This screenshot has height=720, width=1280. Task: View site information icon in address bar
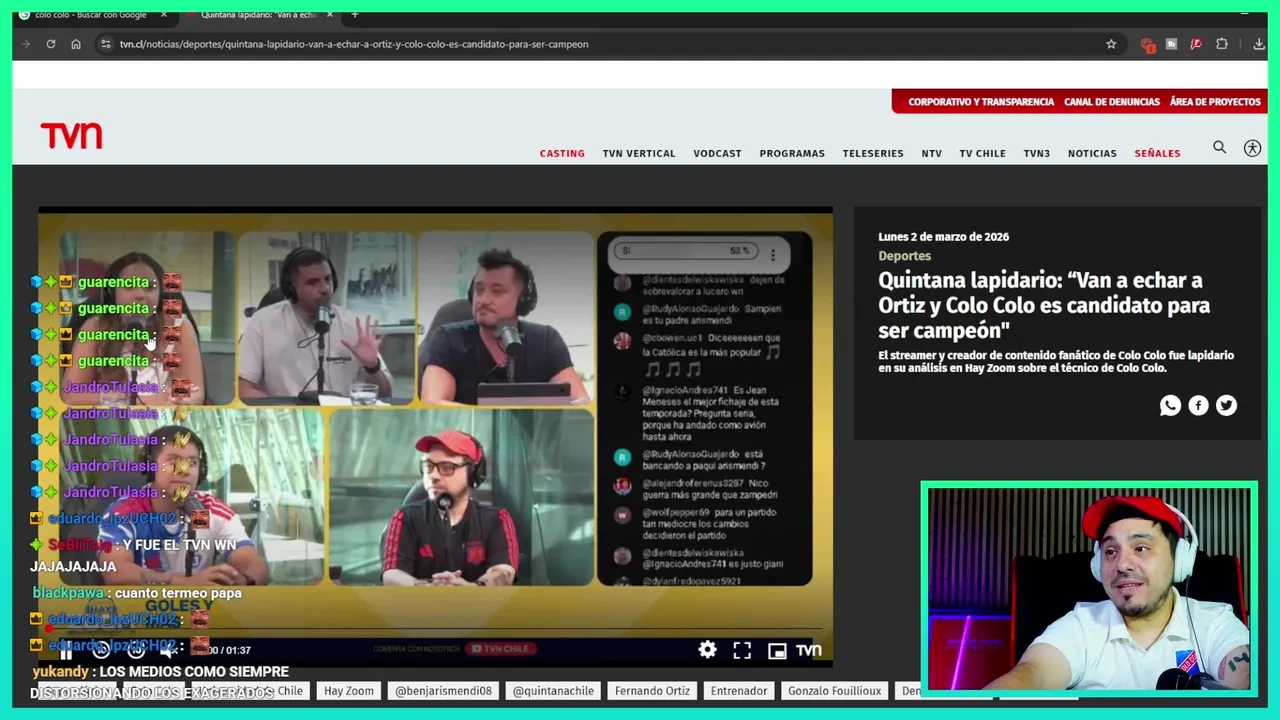pos(106,44)
